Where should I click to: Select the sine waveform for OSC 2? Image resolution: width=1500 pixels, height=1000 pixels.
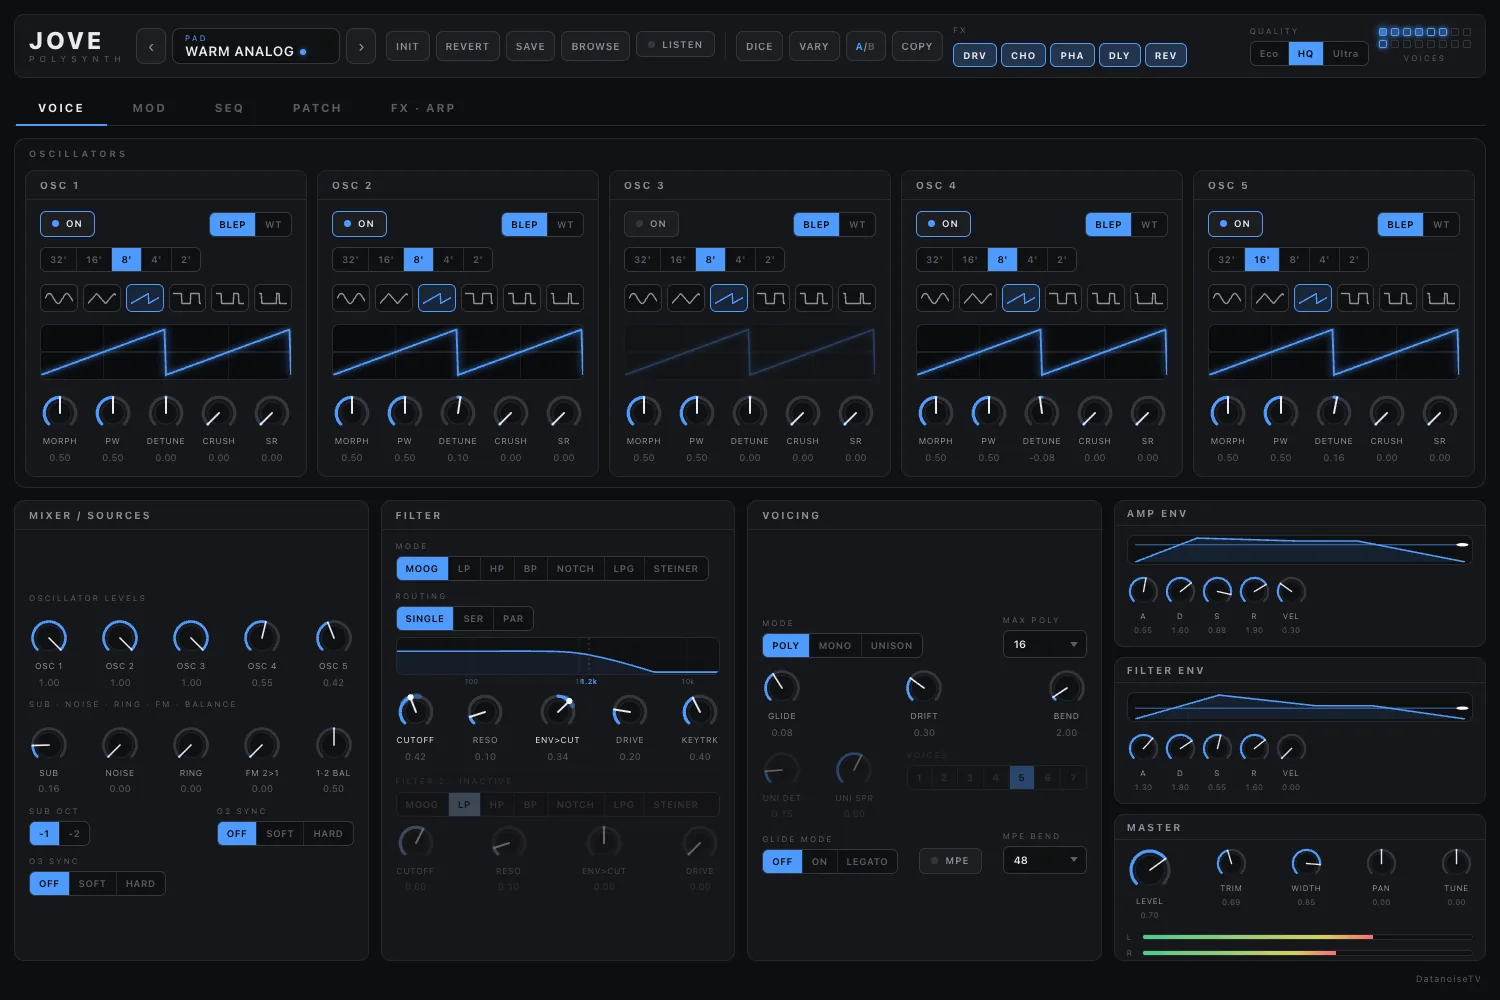click(351, 298)
